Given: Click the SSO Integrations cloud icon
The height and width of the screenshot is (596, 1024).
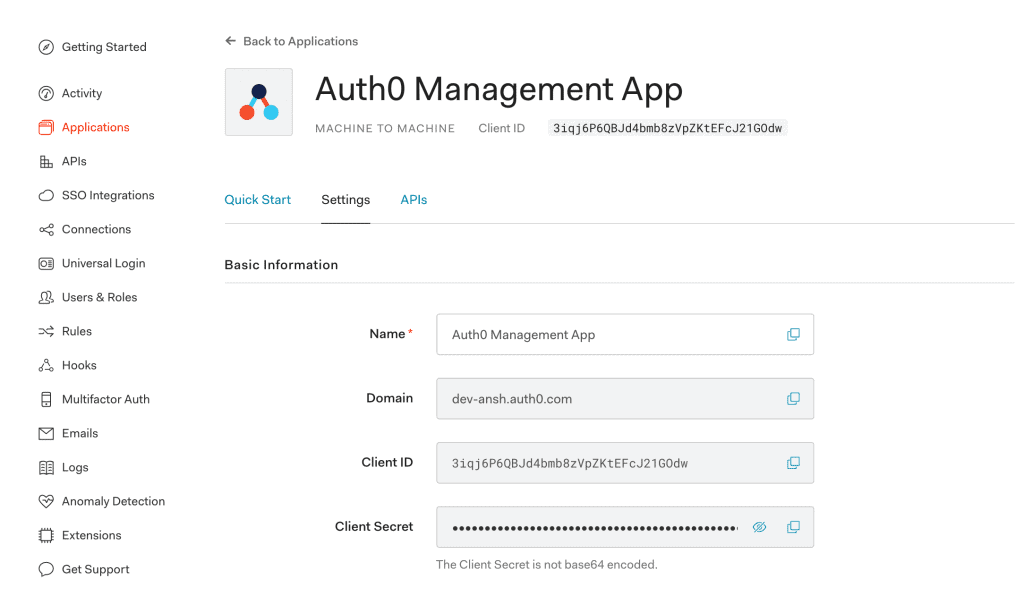Looking at the screenshot, I should [46, 195].
